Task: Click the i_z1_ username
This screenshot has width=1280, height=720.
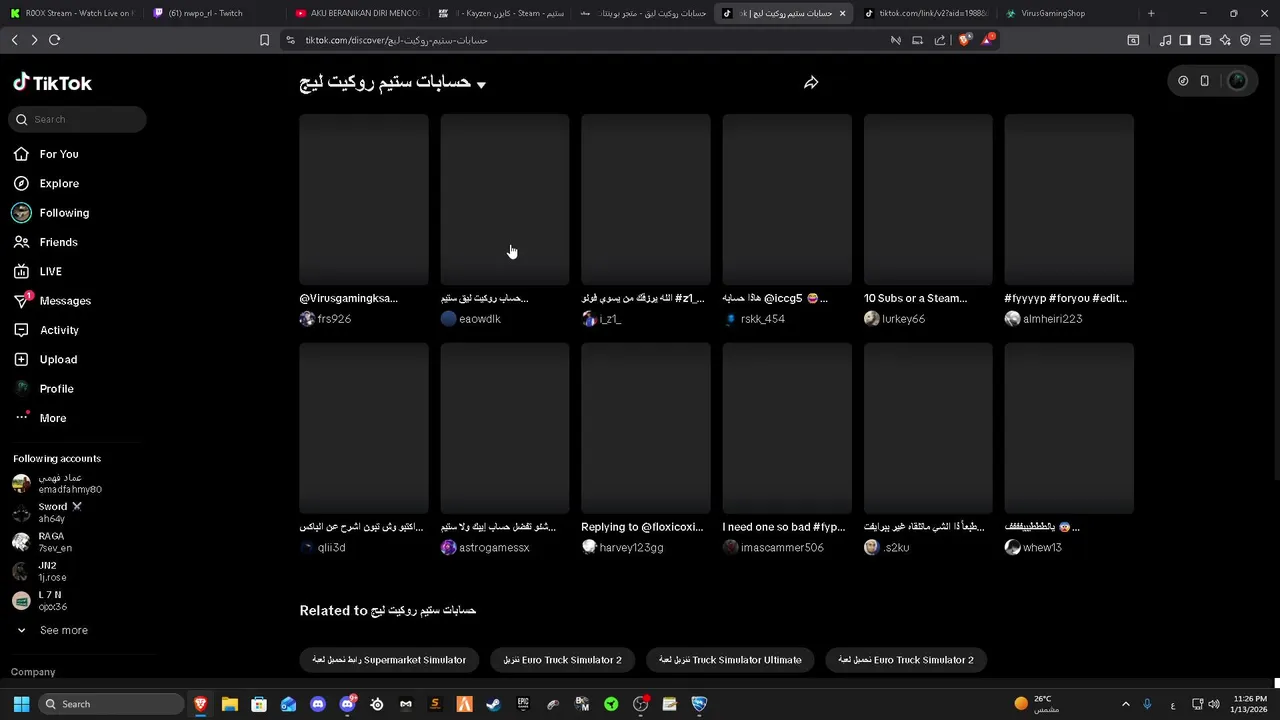Action: [x=610, y=319]
